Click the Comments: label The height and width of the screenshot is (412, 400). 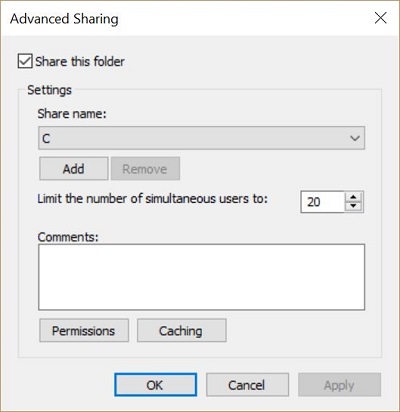click(x=68, y=237)
